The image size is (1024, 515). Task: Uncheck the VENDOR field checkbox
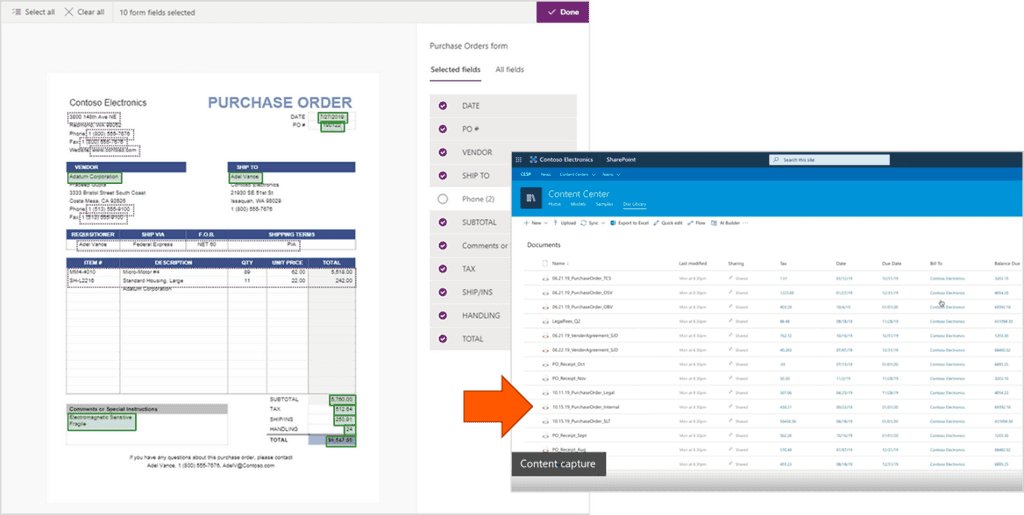[x=443, y=152]
